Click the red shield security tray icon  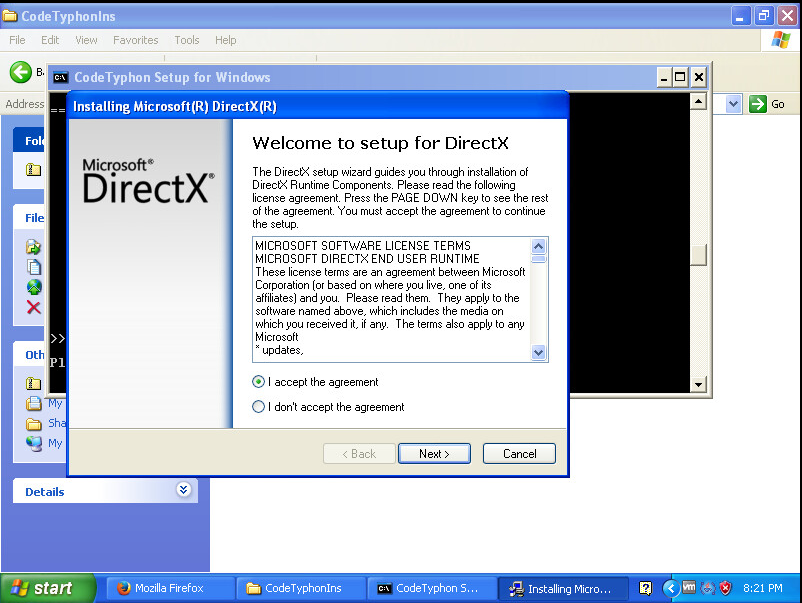pos(726,588)
